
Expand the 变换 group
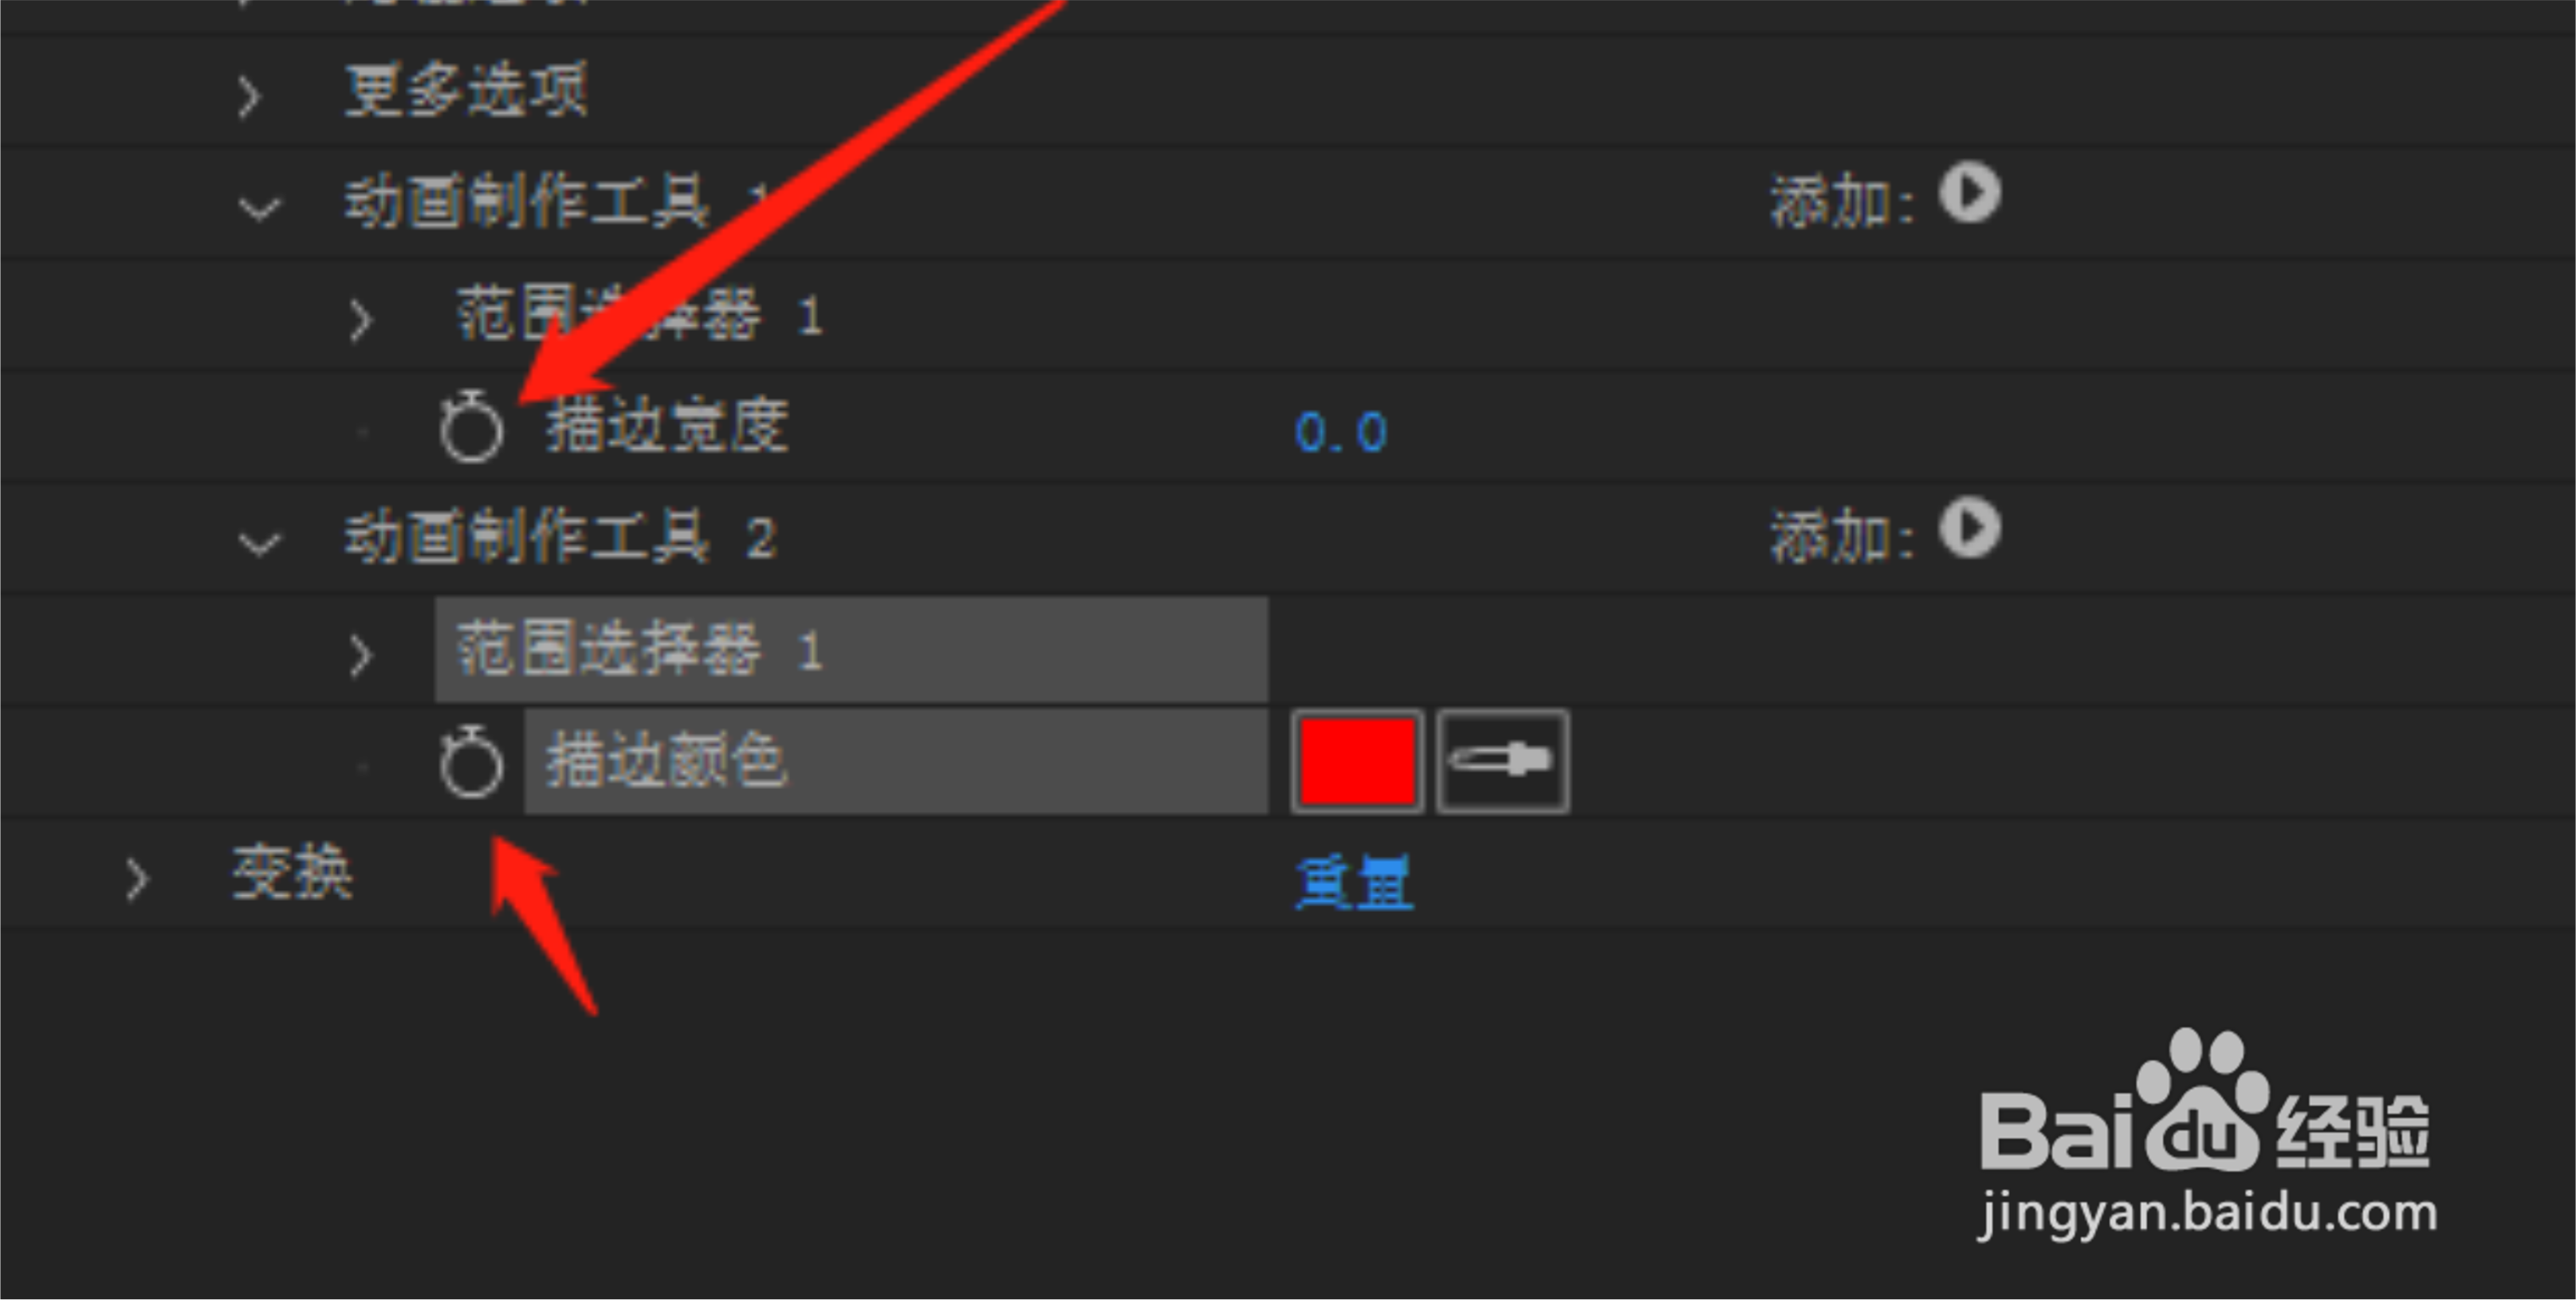point(136,879)
